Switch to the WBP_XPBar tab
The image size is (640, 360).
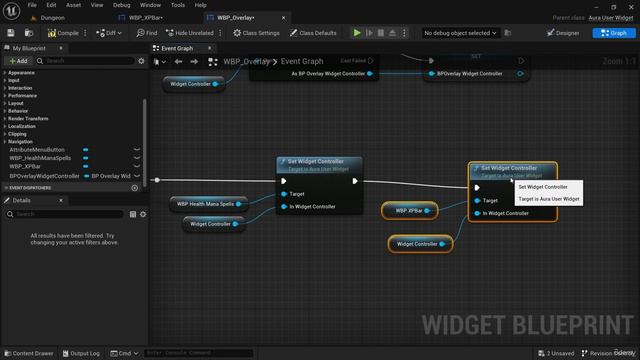click(145, 18)
